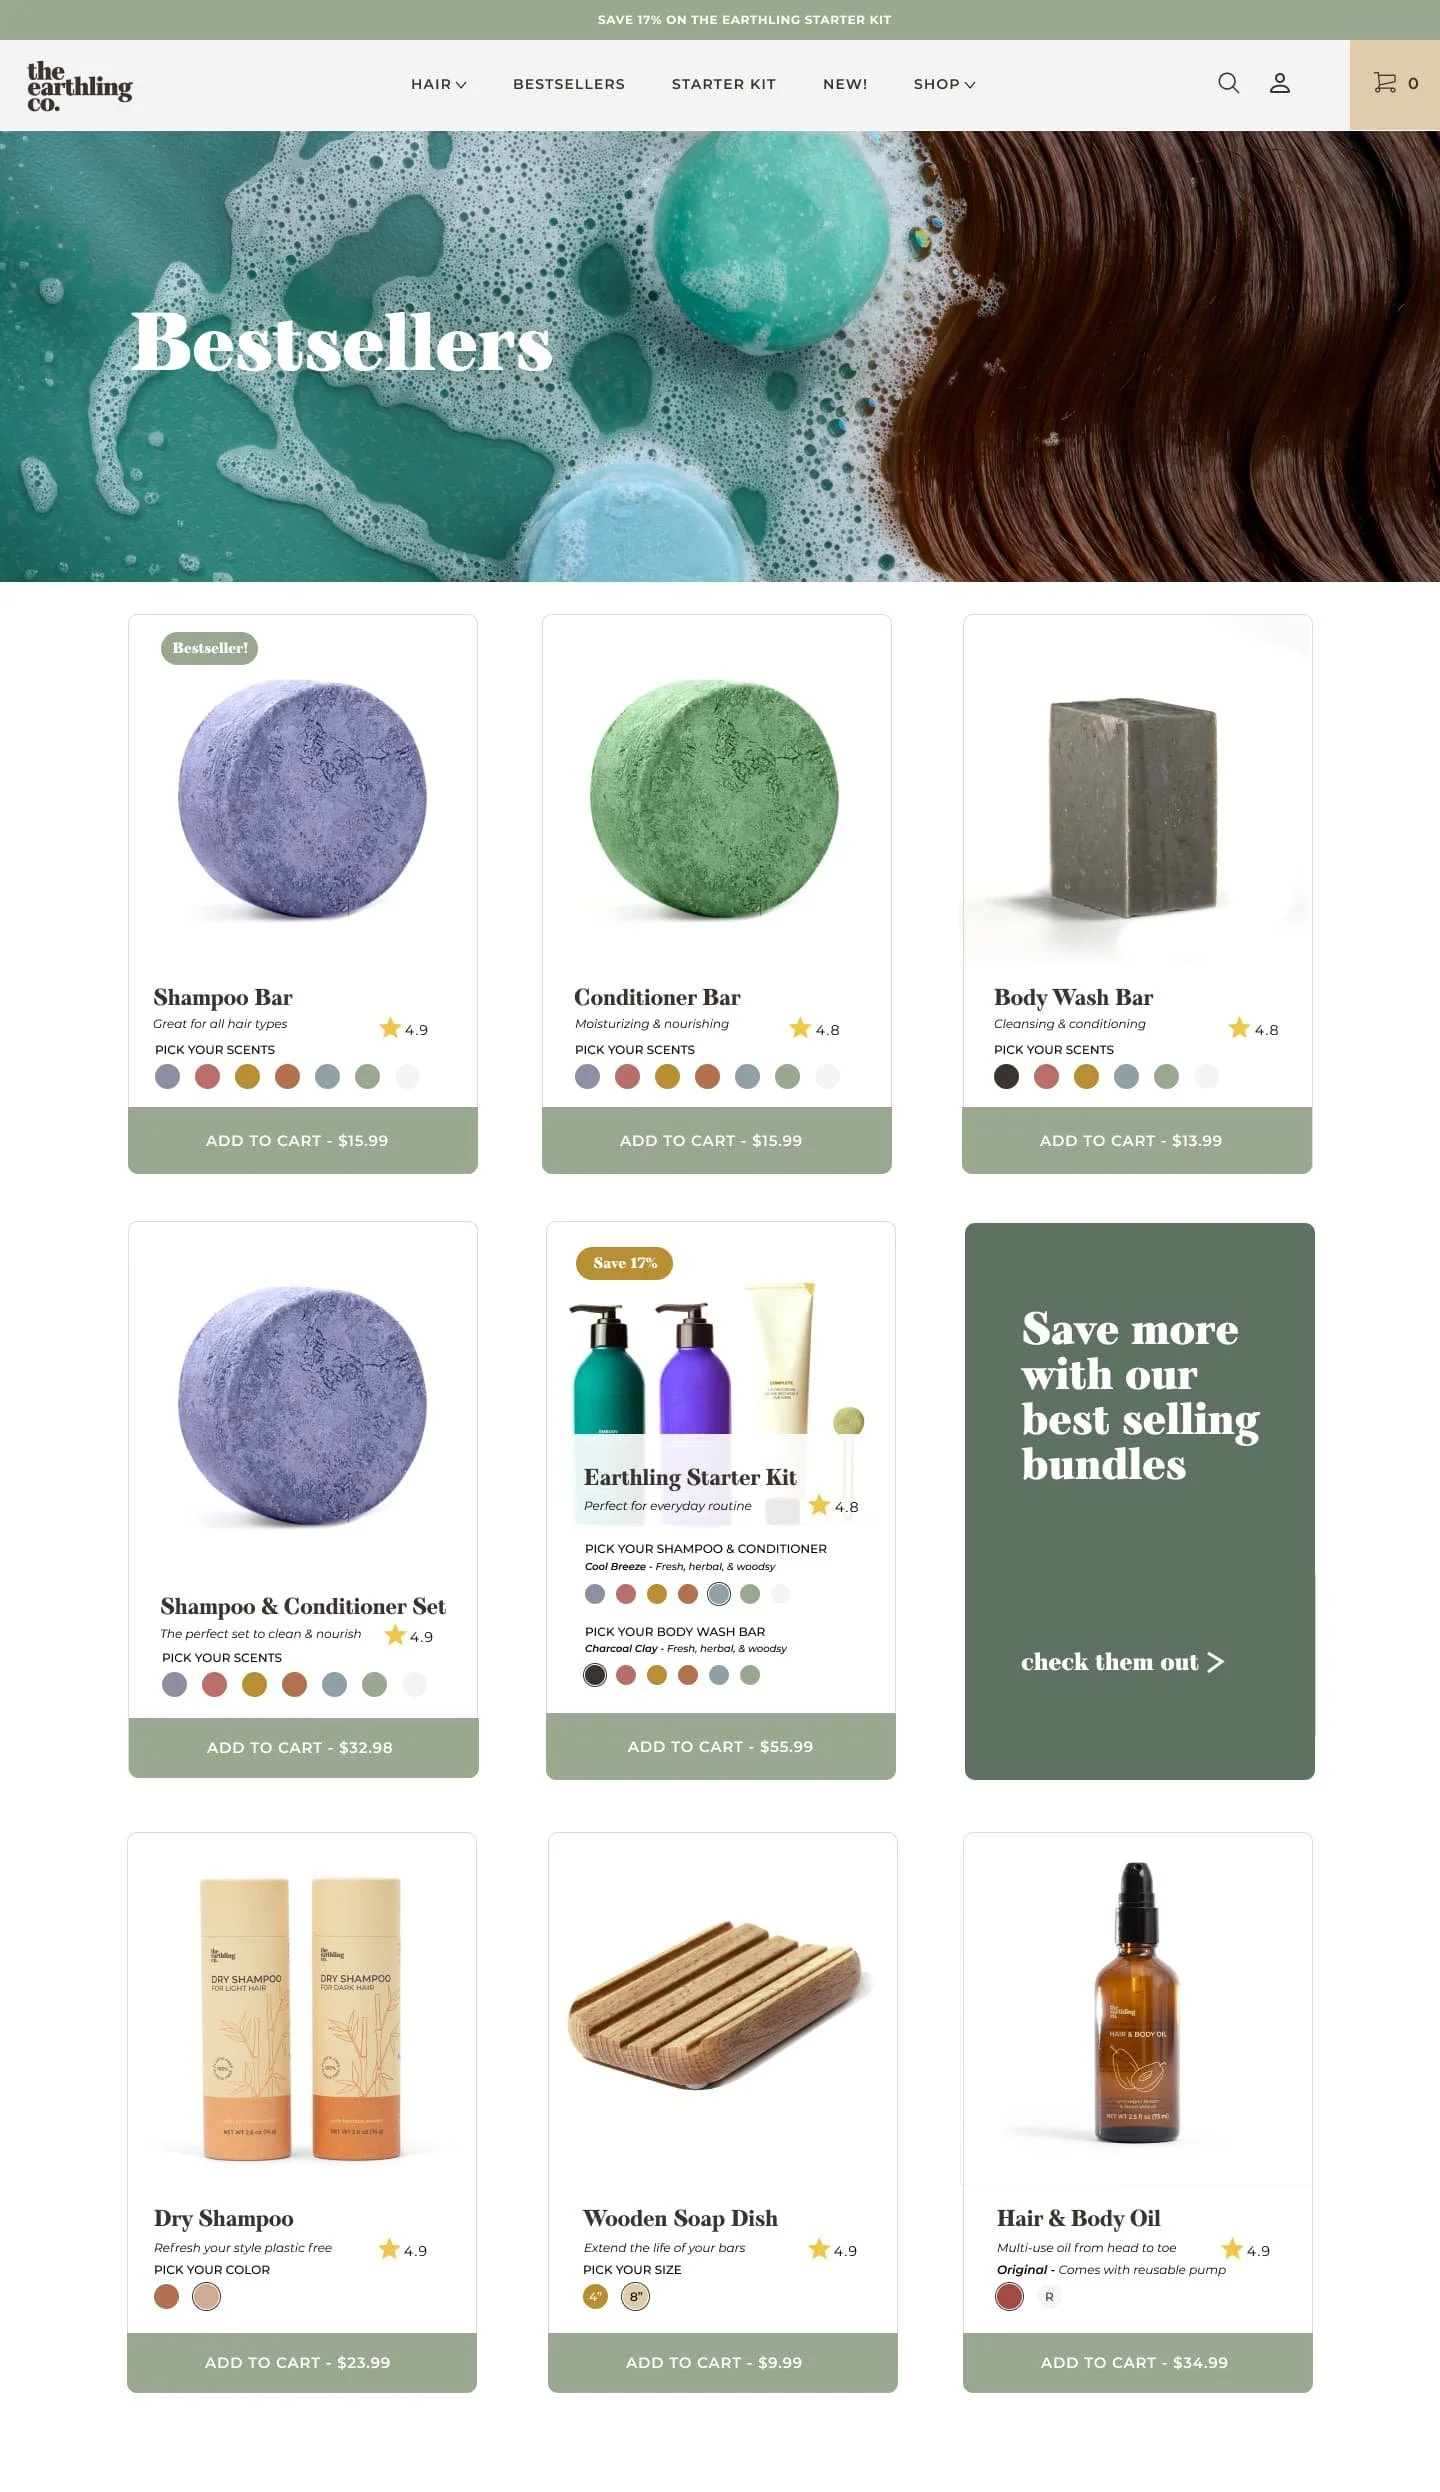Click the star rating on Shampoo Bar
Screen dimensions: 1440x2492
pyautogui.click(x=403, y=1028)
